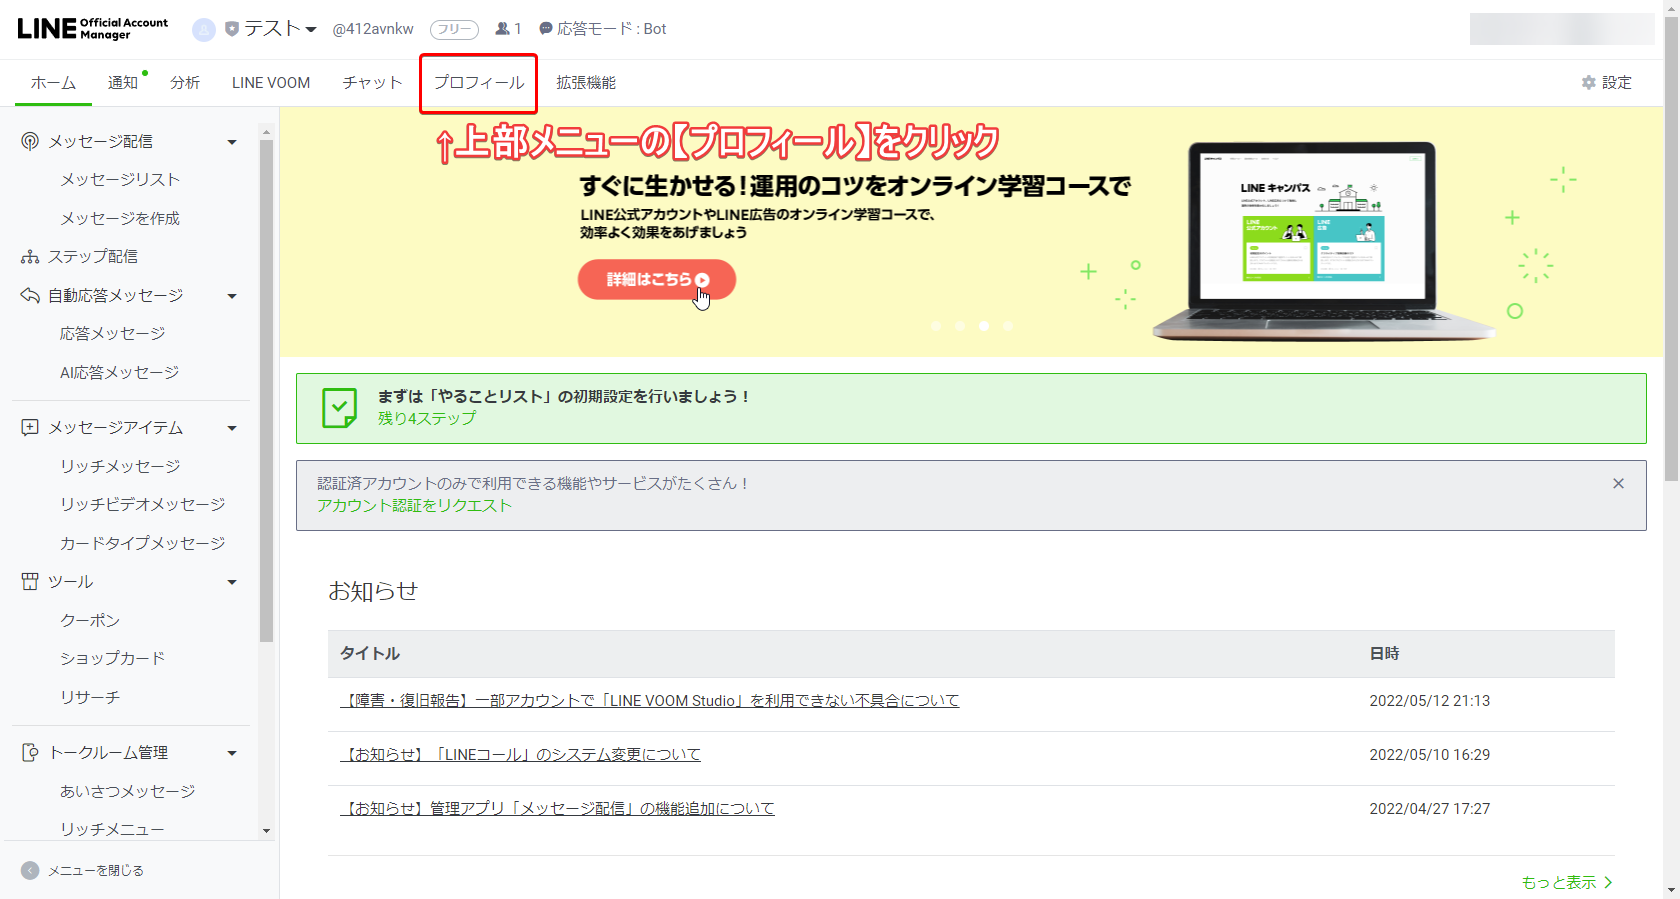Click the Message Delivery broadcast icon in sidebar
This screenshot has height=899, width=1680.
30,142
